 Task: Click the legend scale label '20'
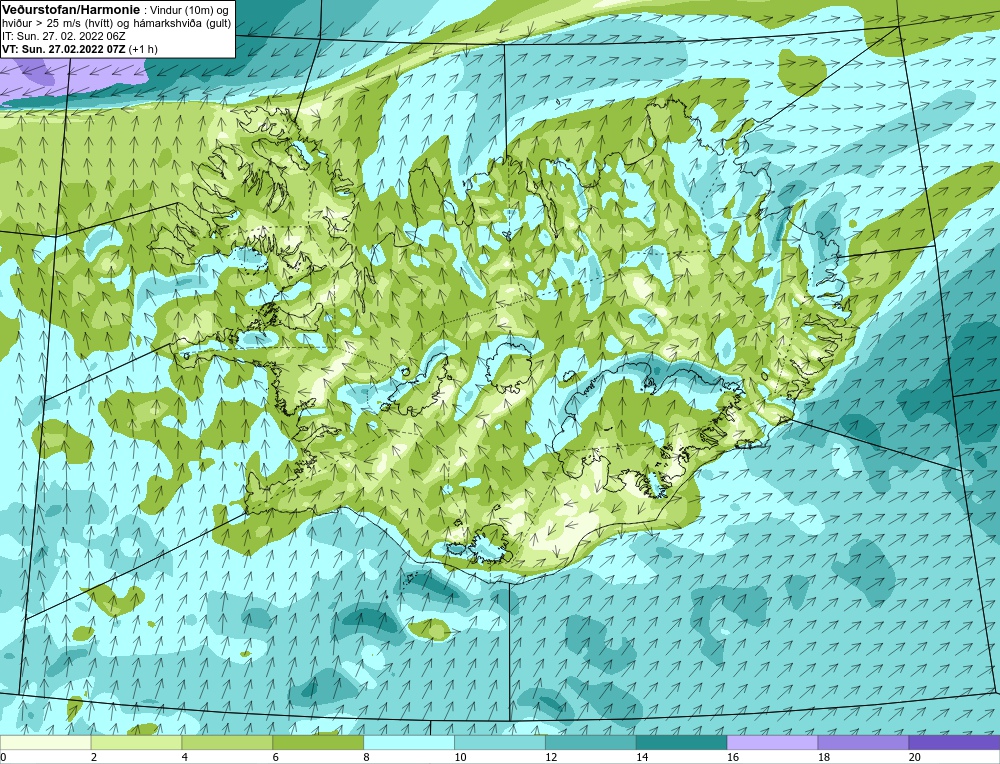[915, 757]
